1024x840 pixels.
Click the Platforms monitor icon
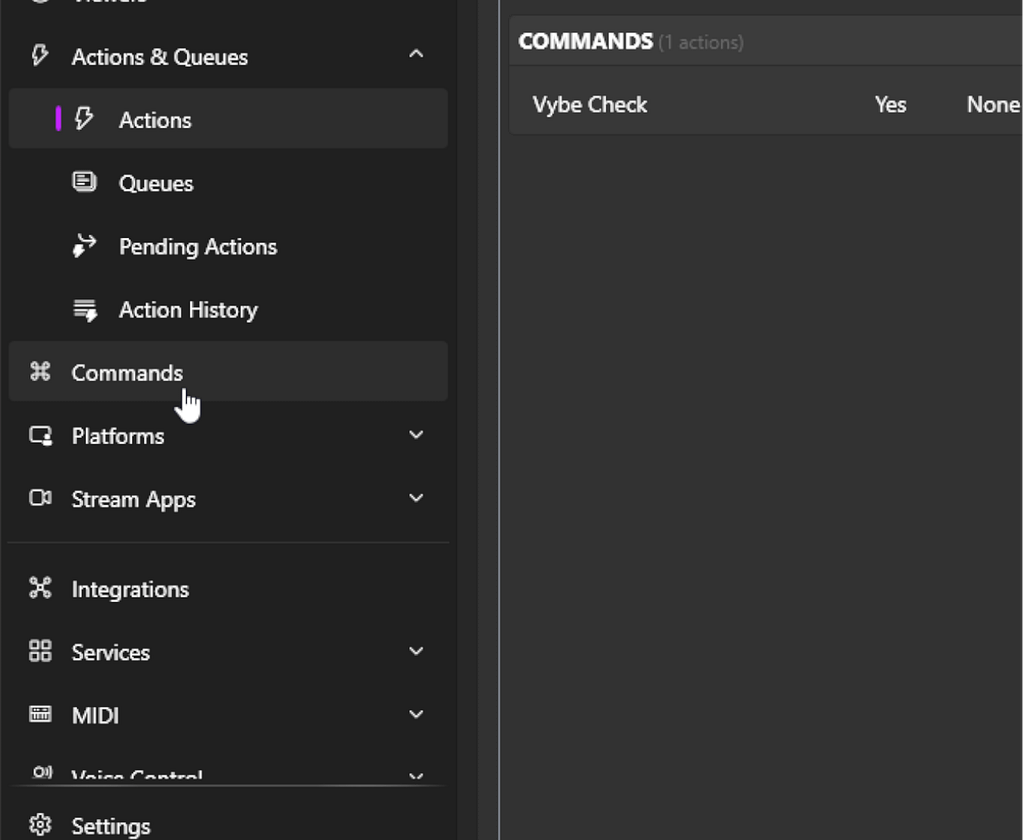pyautogui.click(x=40, y=436)
